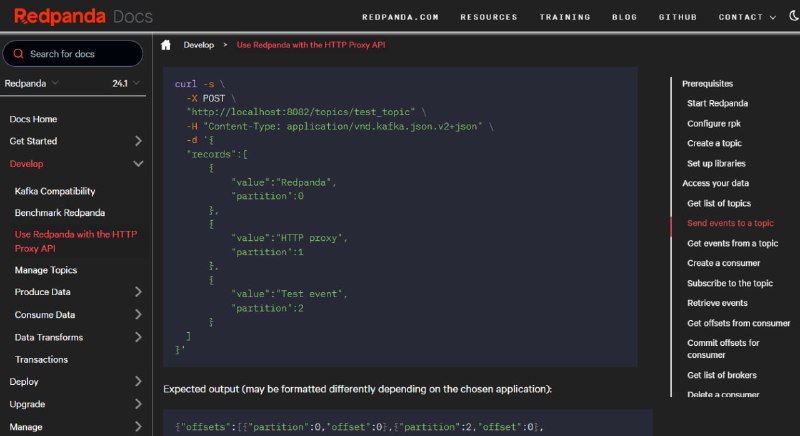Open Data Transforms sidebar item

coord(48,337)
